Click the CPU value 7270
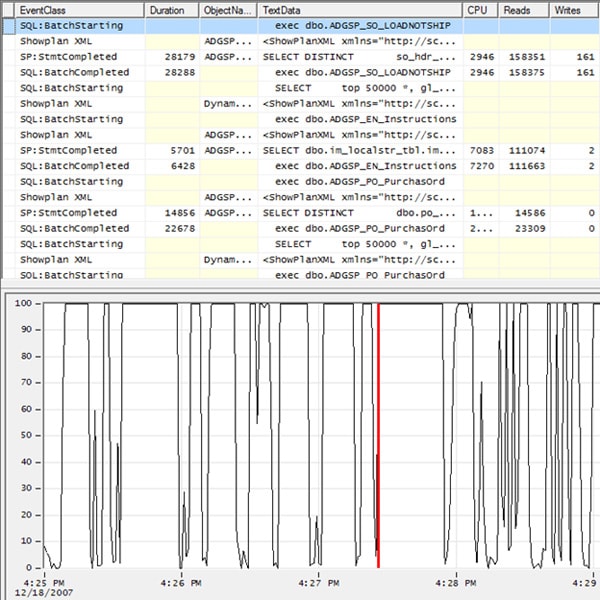The image size is (600, 600). (482, 166)
